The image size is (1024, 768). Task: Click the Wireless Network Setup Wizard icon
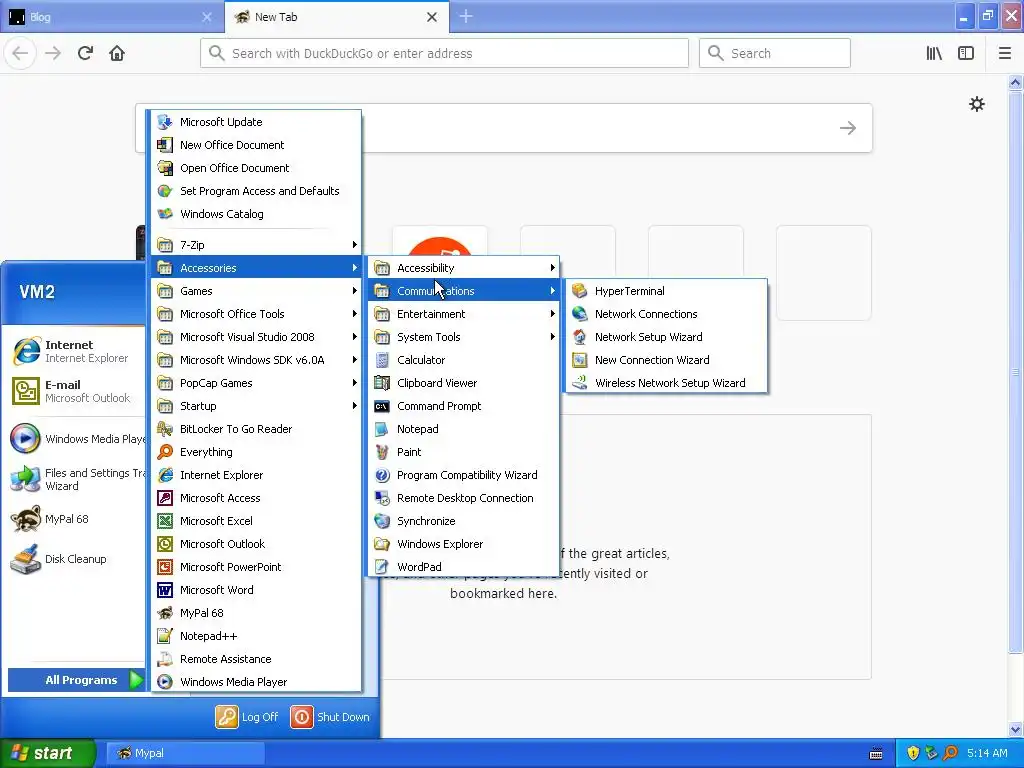point(579,383)
